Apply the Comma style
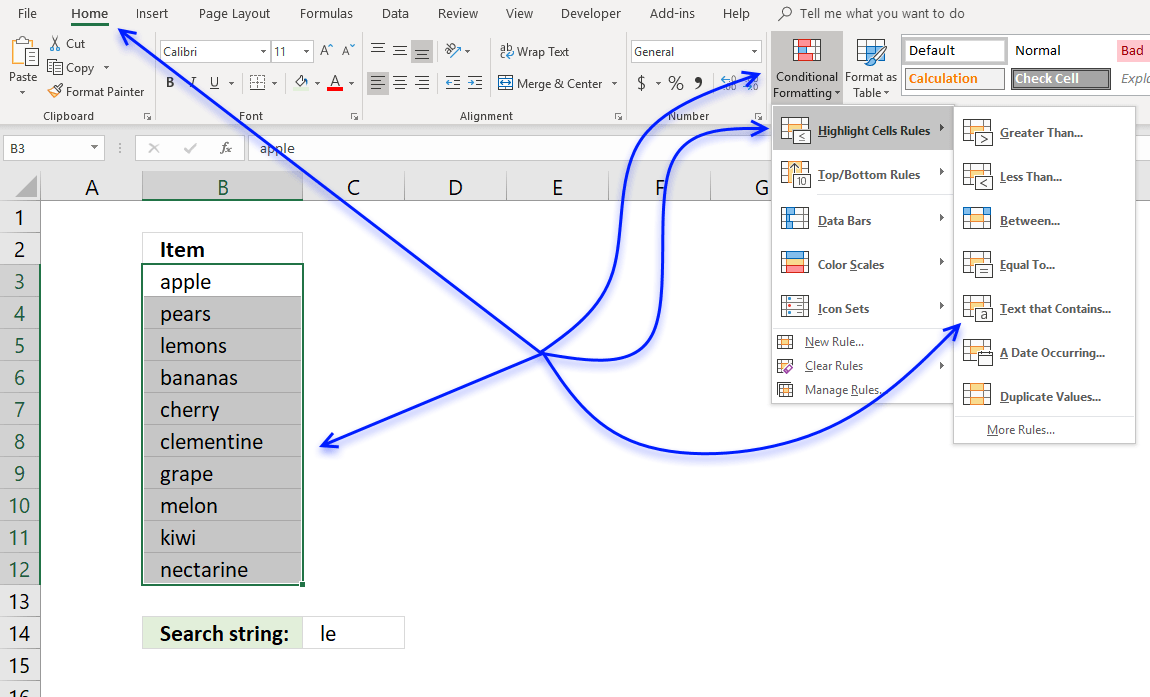This screenshot has width=1150, height=697. [x=698, y=83]
